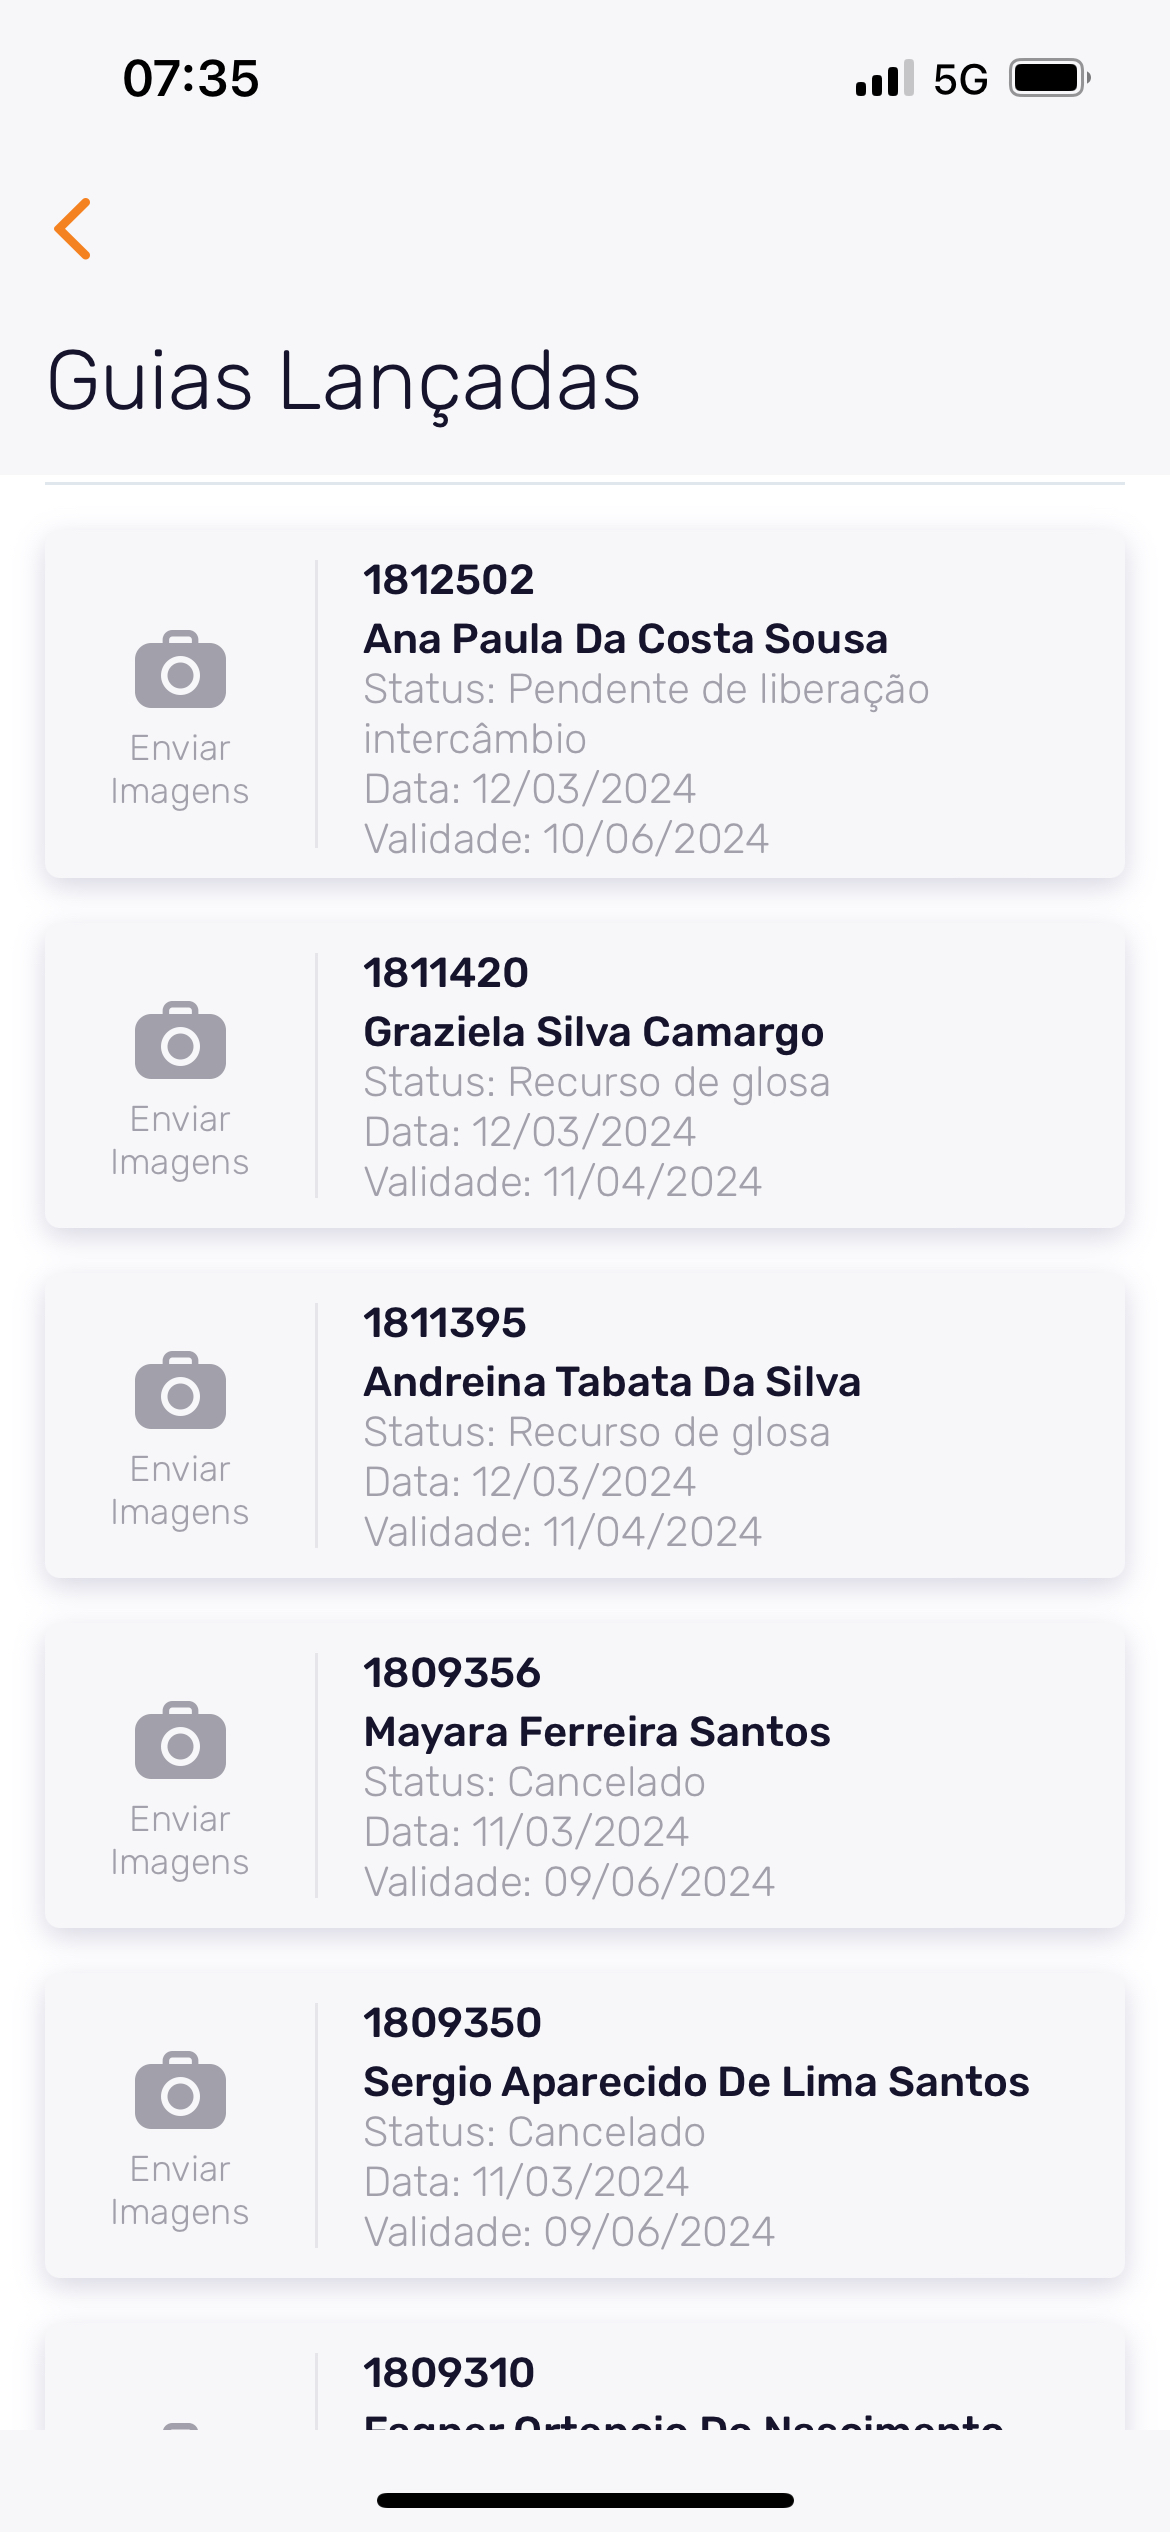
Task: Tap the Guias Lançadas page title
Action: [343, 382]
